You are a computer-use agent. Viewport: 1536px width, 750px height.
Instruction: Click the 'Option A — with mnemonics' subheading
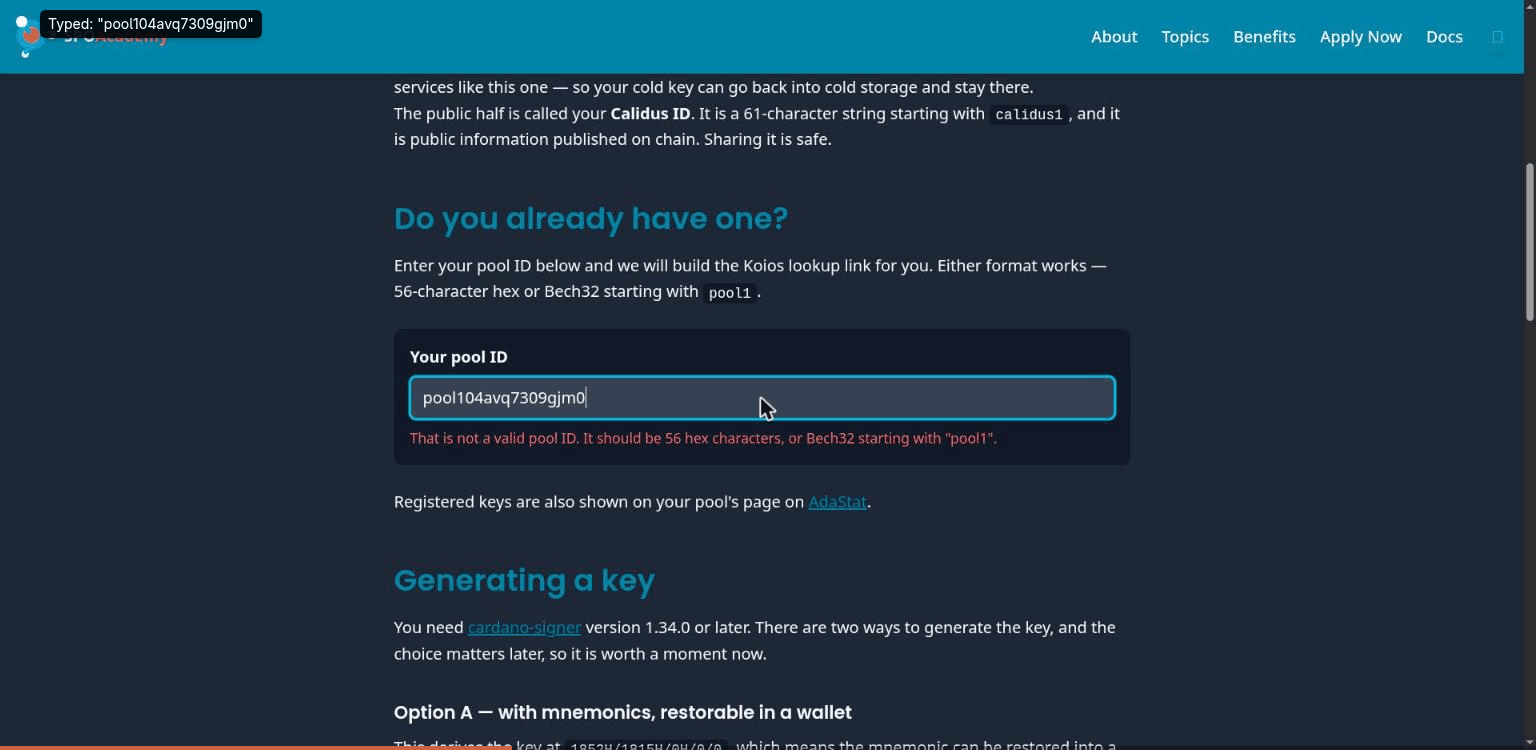click(x=622, y=712)
